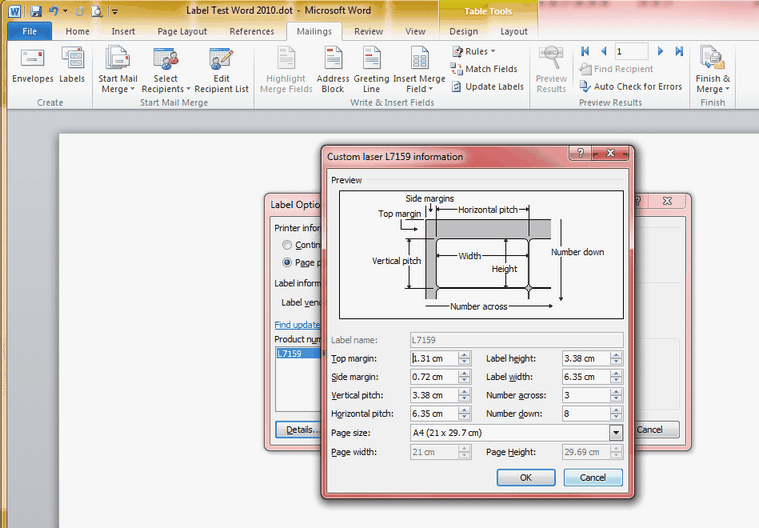Open the File tab
The height and width of the screenshot is (528, 759).
coord(30,31)
